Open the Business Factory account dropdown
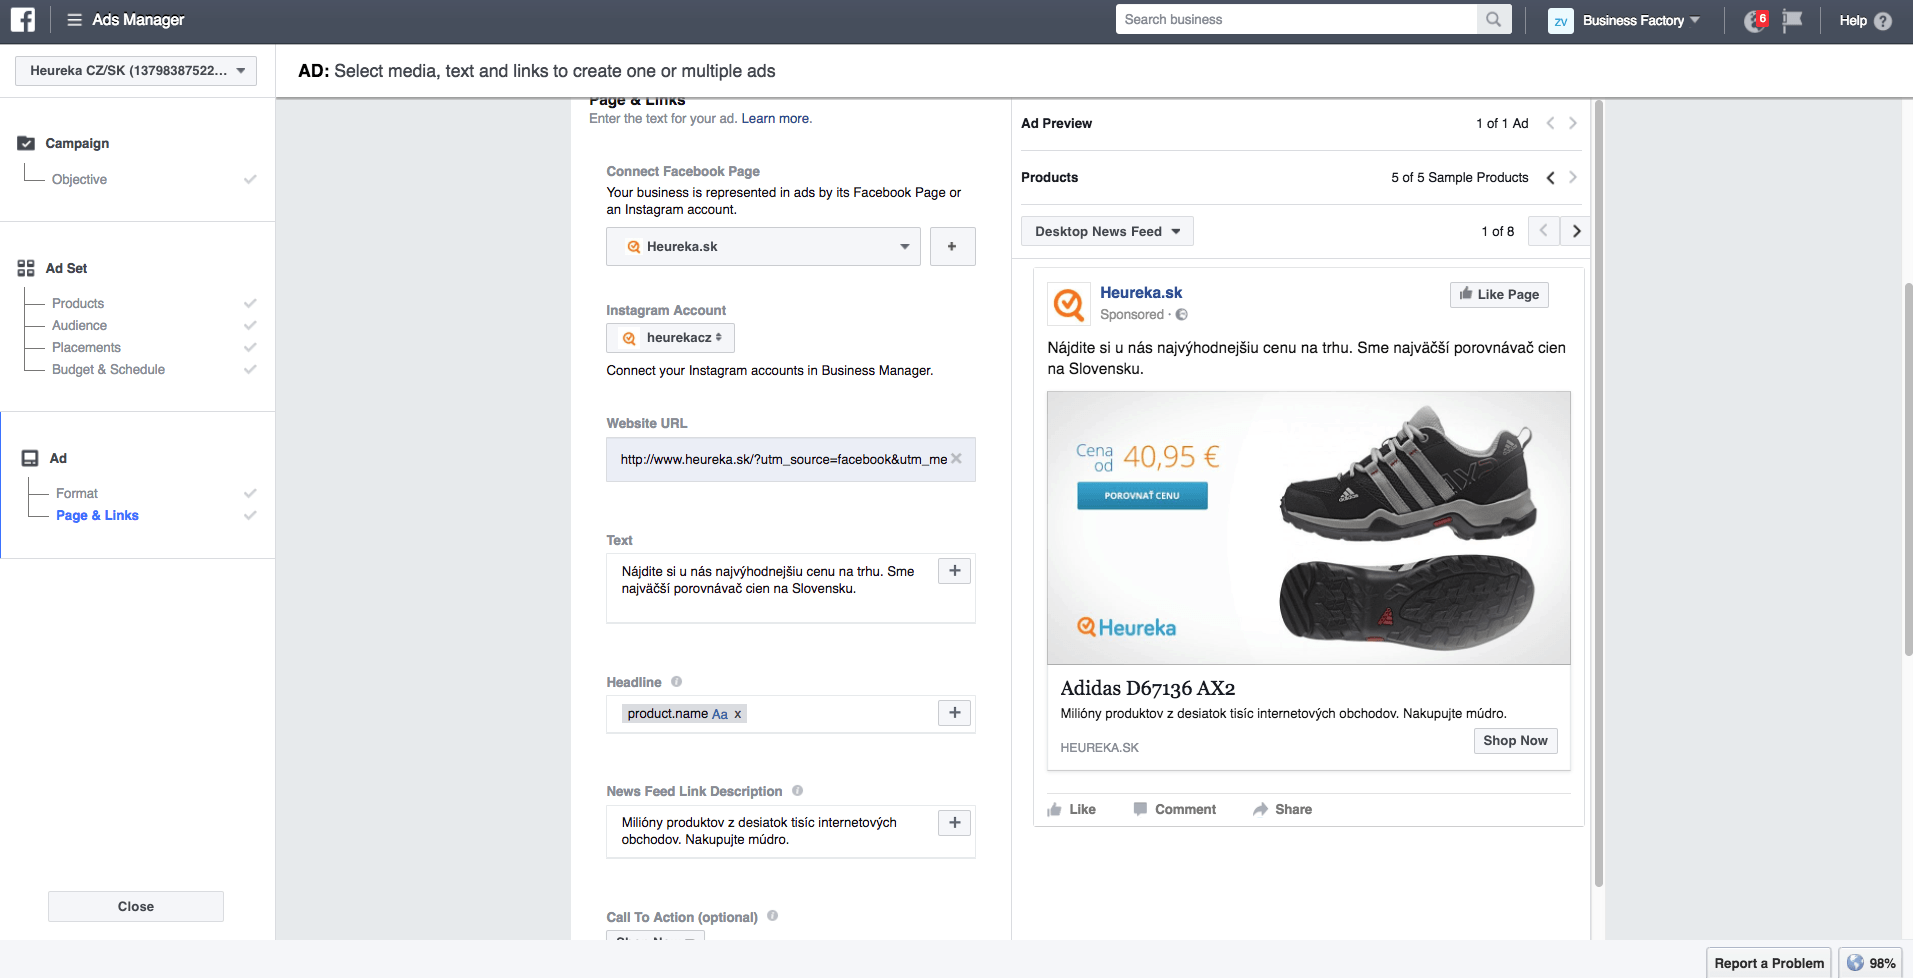The height and width of the screenshot is (978, 1913). click(1641, 20)
